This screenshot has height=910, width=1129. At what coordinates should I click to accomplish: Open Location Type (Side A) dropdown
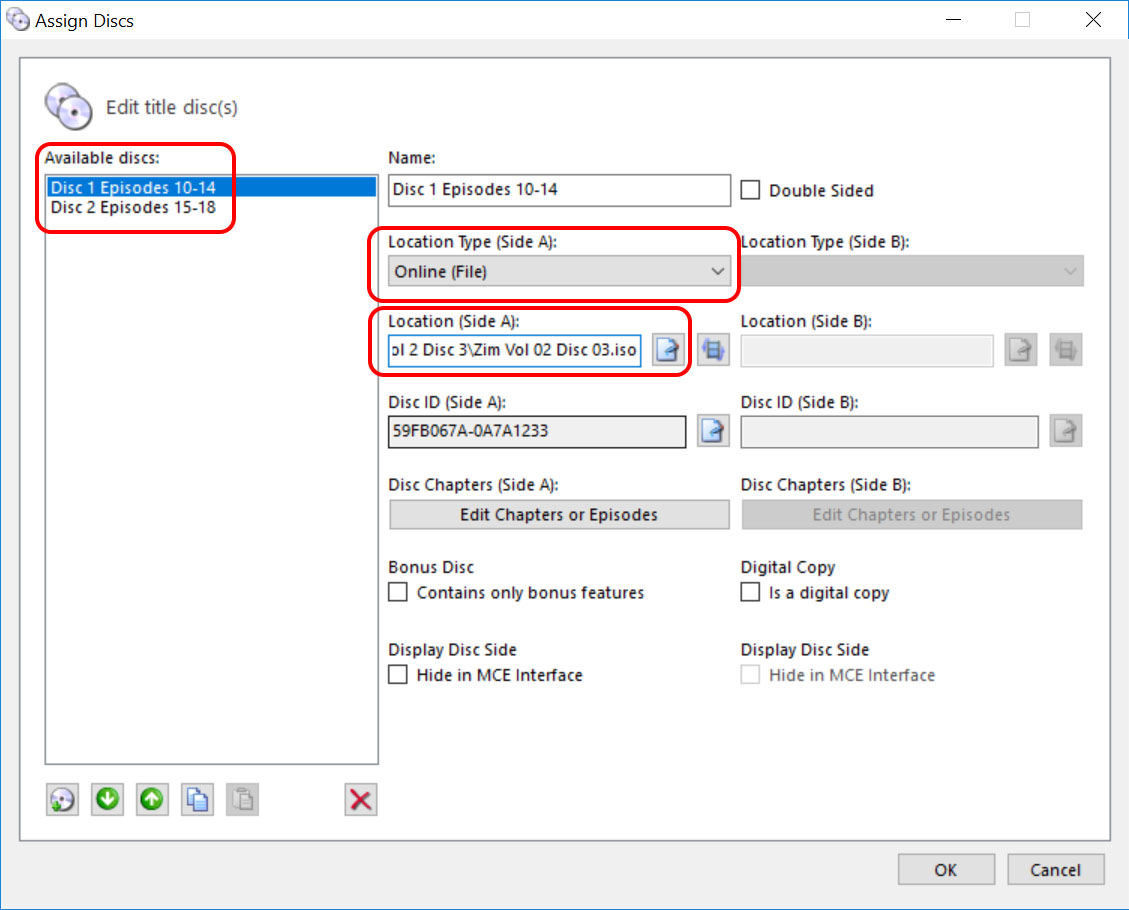pos(559,271)
